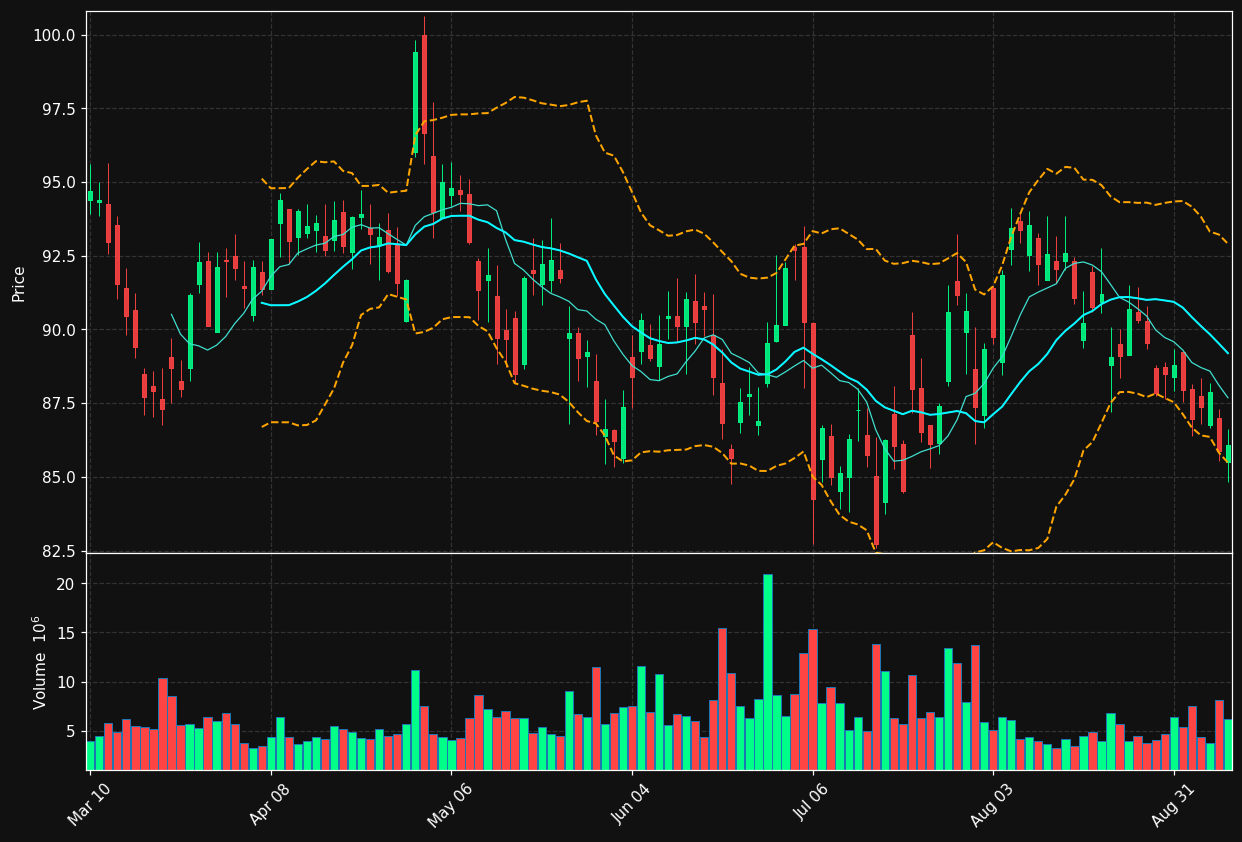The width and height of the screenshot is (1242, 842).
Task: Click the 95.0 price axis label
Action: (58, 183)
